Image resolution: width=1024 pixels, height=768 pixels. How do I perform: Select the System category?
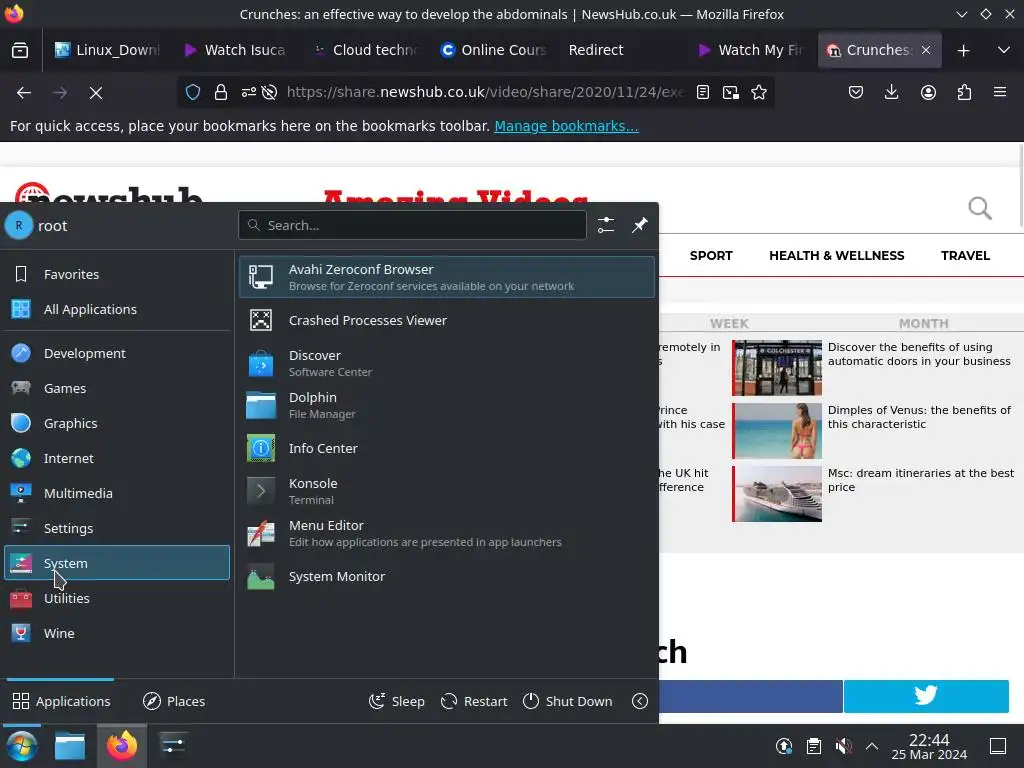[x=117, y=563]
